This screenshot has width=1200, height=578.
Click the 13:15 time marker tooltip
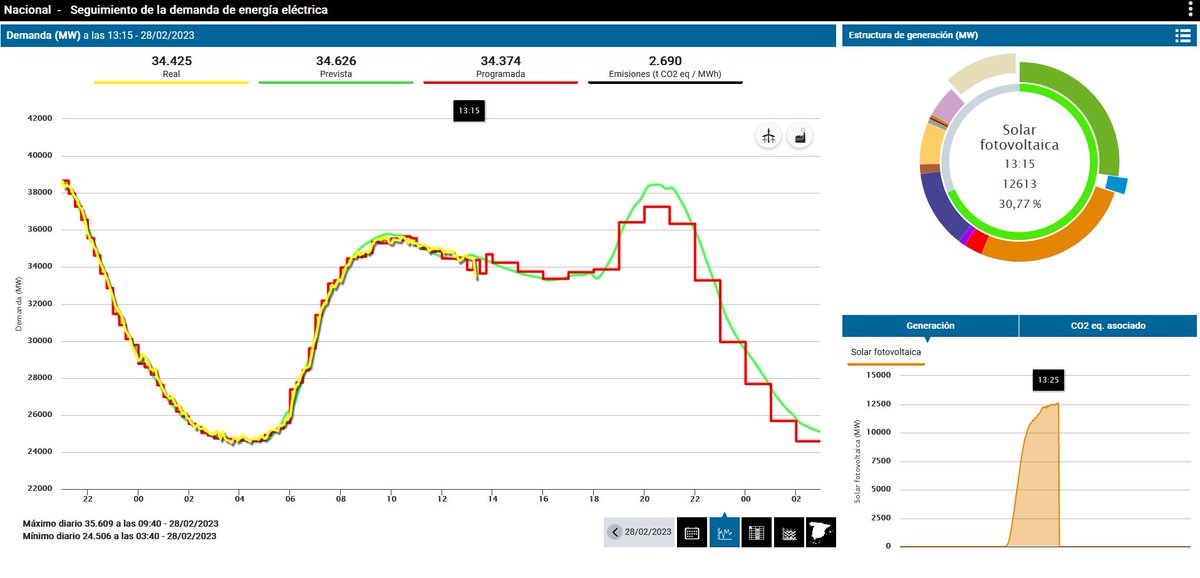(x=469, y=111)
